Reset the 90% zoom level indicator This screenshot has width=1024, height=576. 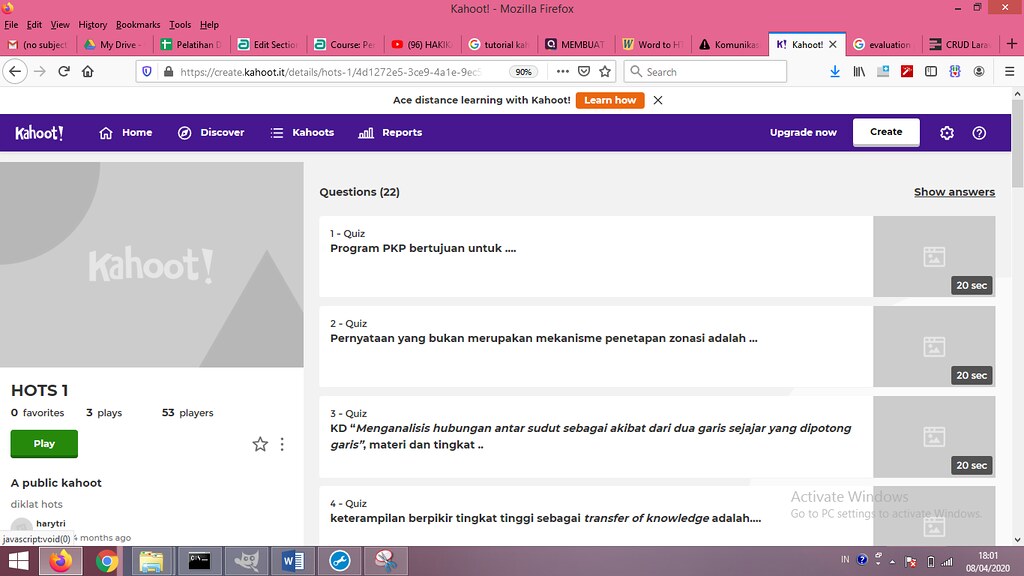(523, 72)
